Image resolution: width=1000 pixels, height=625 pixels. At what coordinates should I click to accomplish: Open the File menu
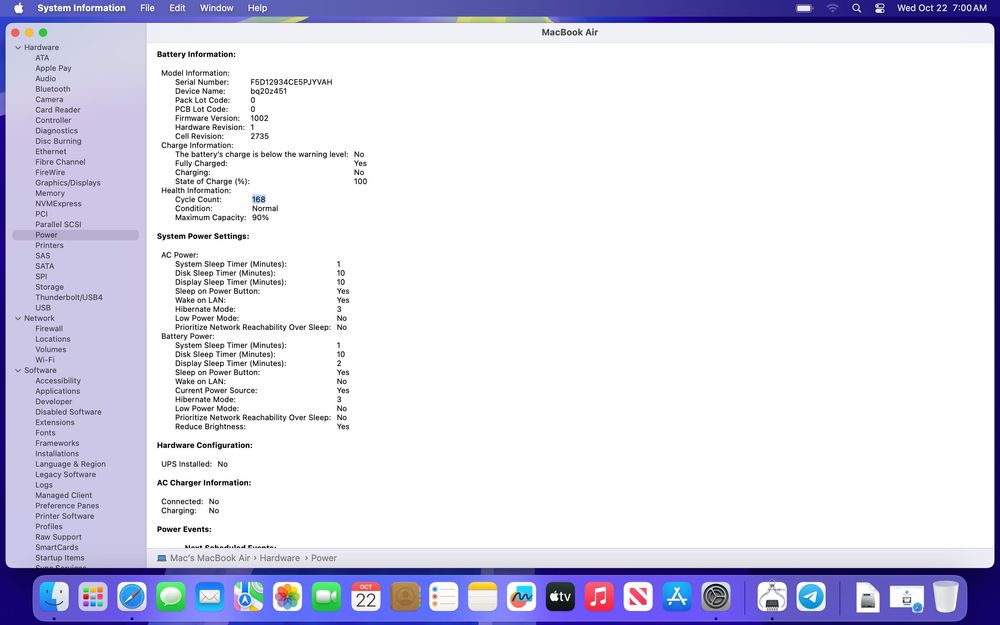click(147, 8)
